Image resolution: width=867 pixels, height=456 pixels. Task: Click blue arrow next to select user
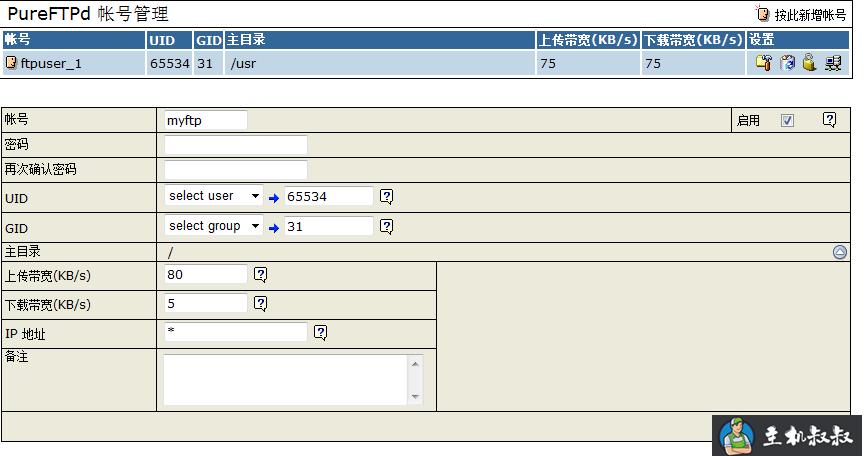click(x=274, y=198)
